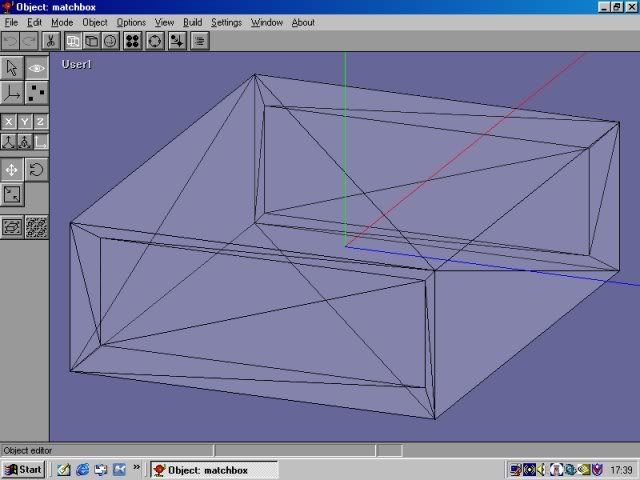Click the scale tool icon
The height and width of the screenshot is (480, 640).
tap(12, 194)
